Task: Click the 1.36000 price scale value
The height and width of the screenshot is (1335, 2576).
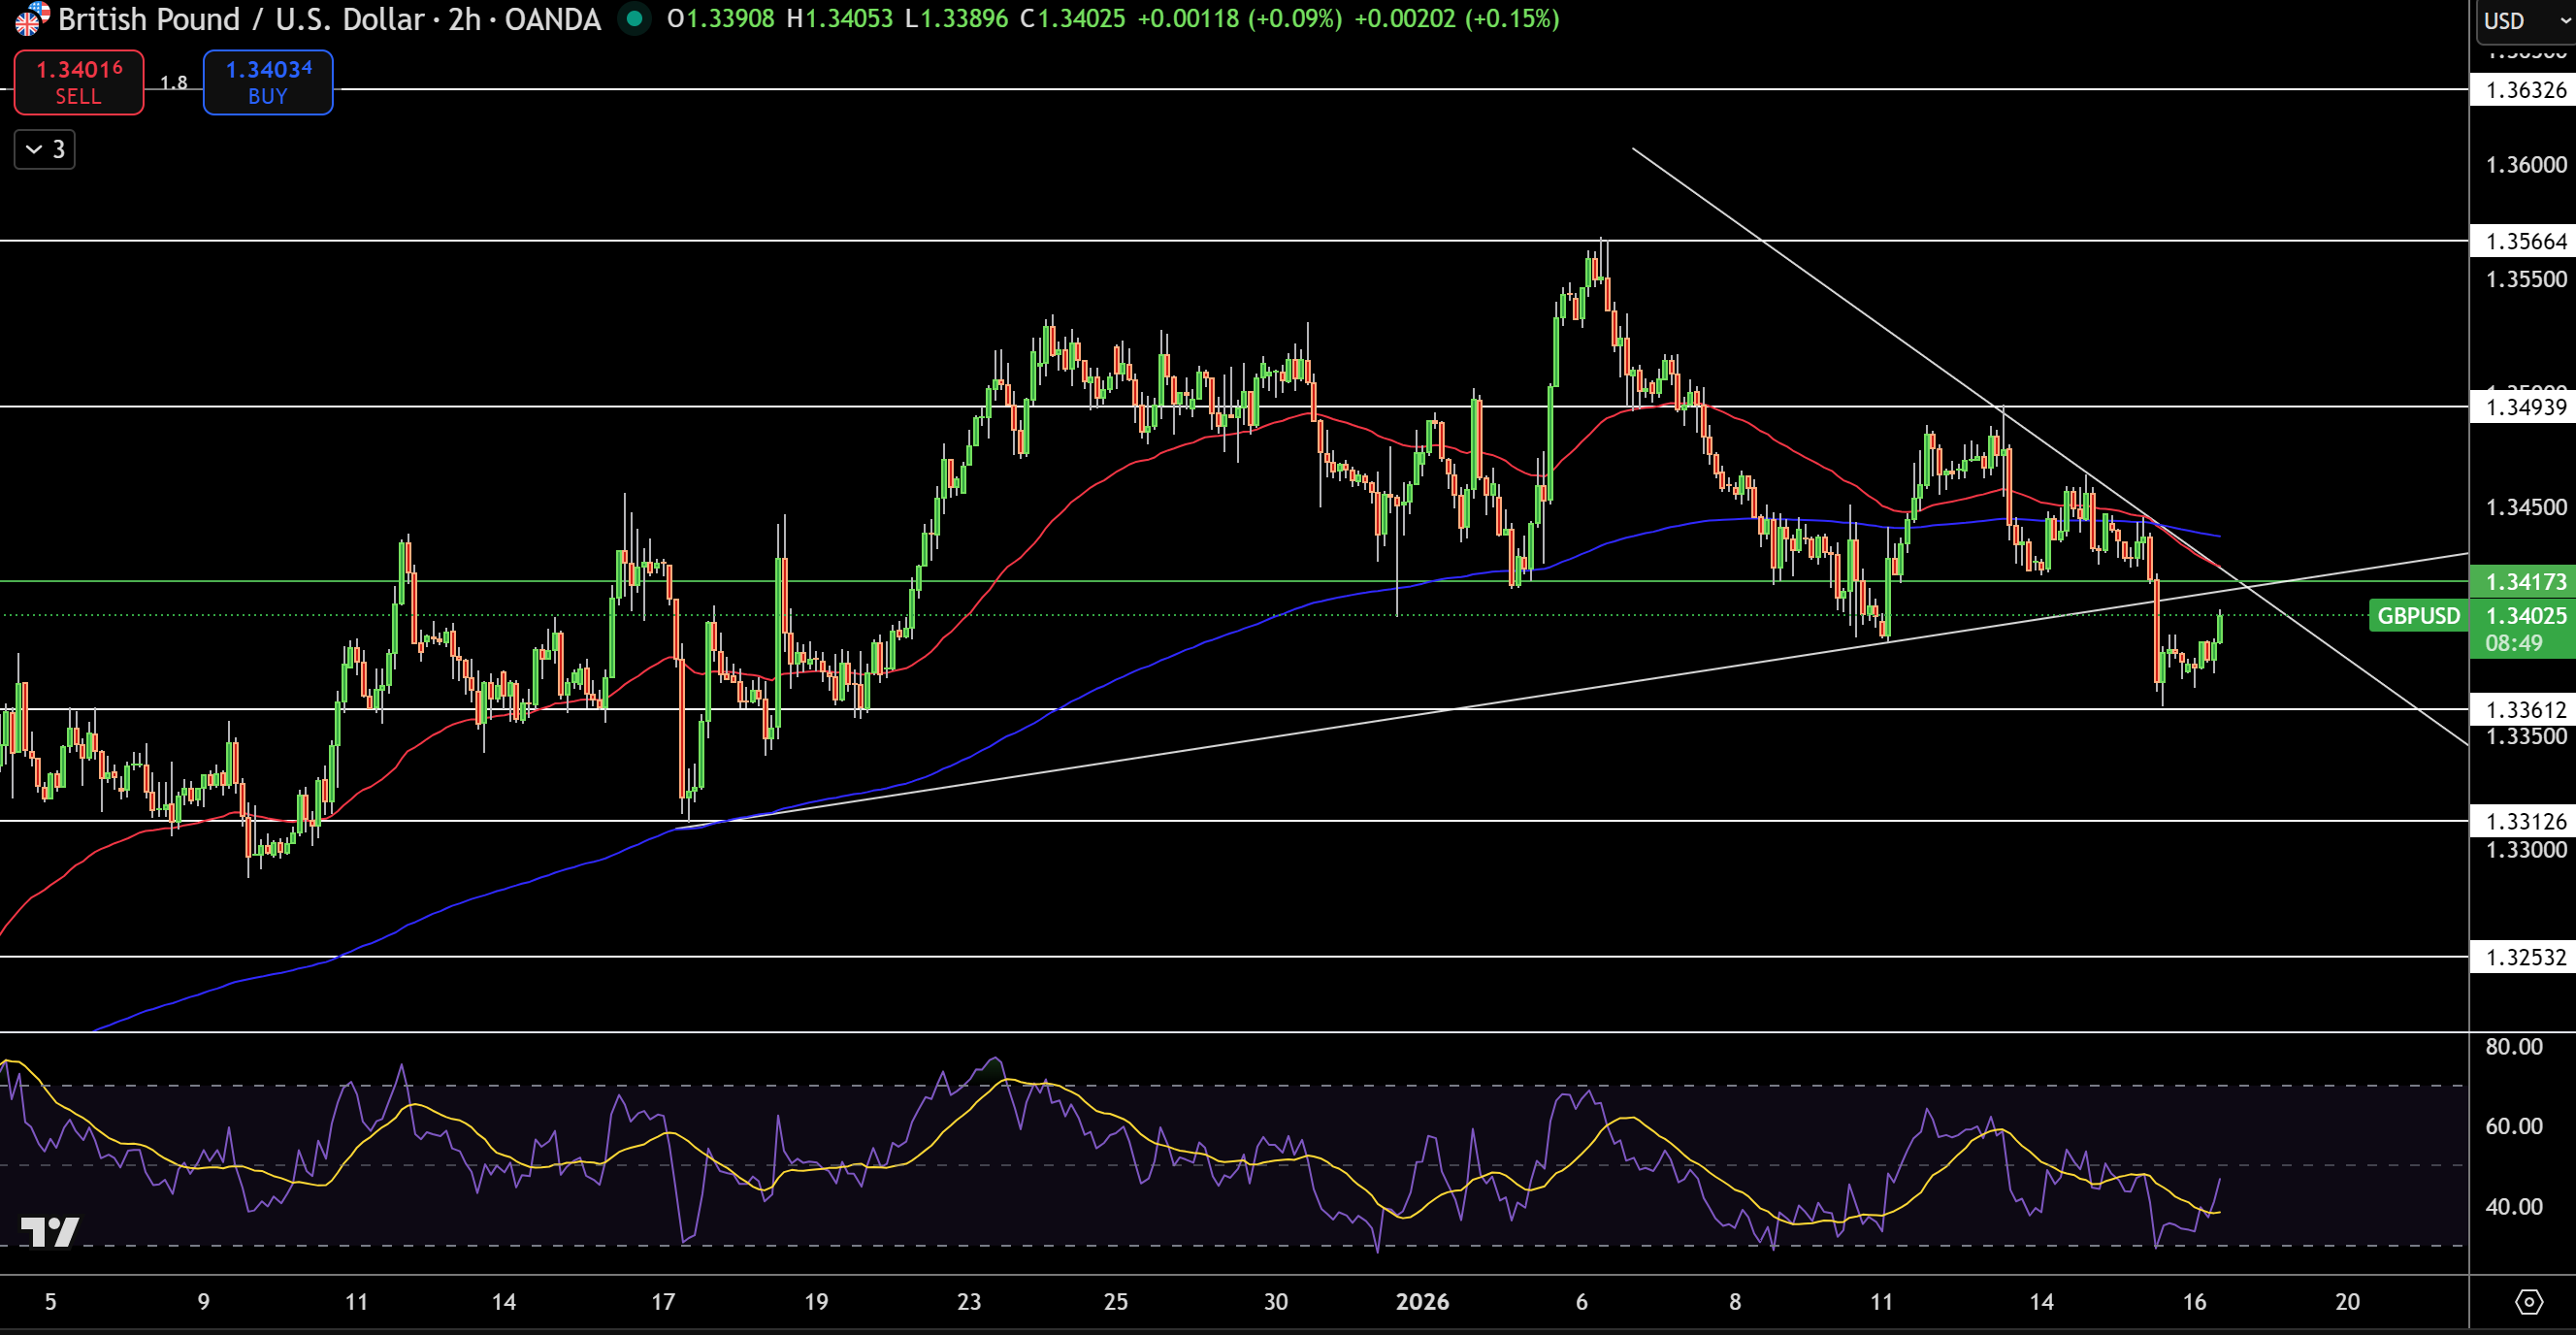Action: 2526,165
